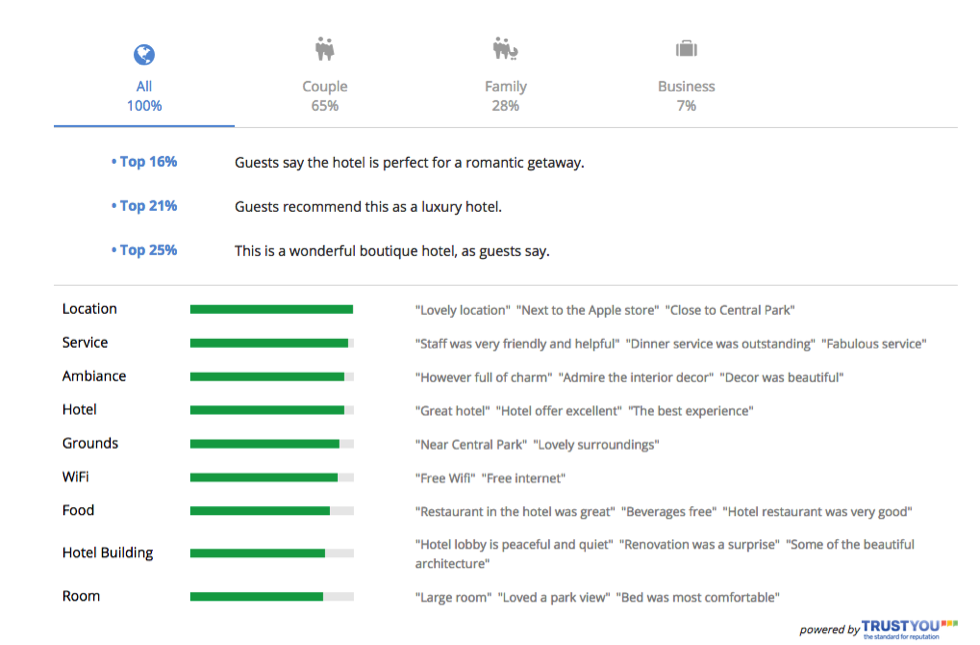The width and height of the screenshot is (980, 645).
Task: Click the Location rating bar
Action: click(x=271, y=310)
